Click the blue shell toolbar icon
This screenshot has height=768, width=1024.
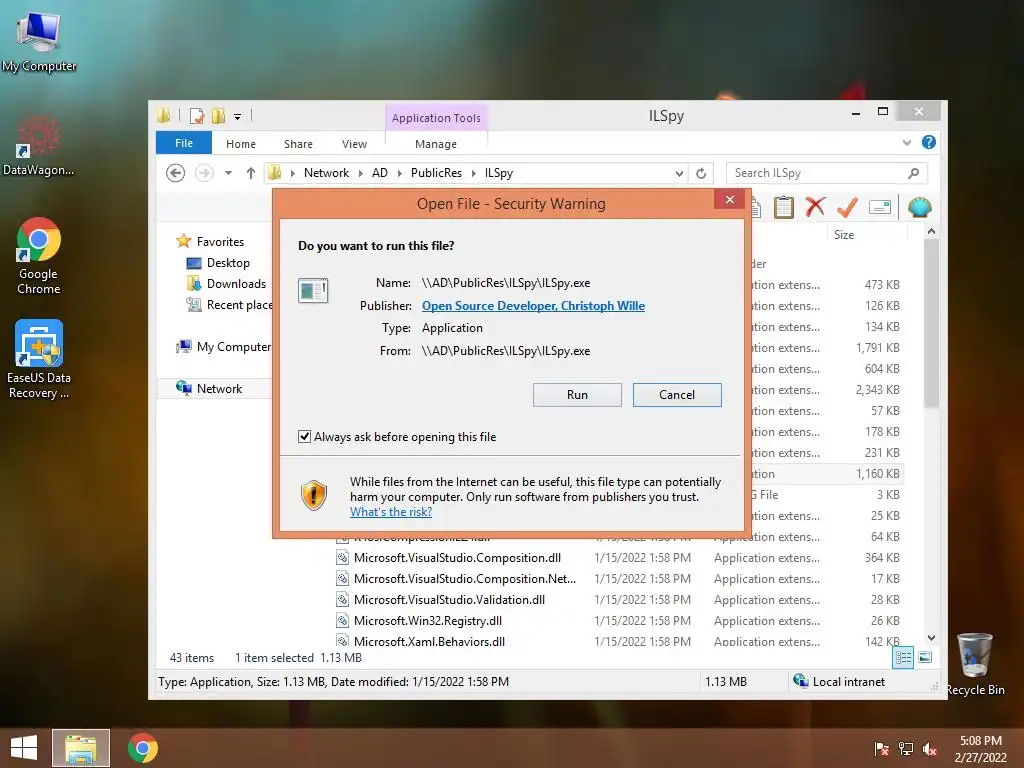[x=920, y=207]
